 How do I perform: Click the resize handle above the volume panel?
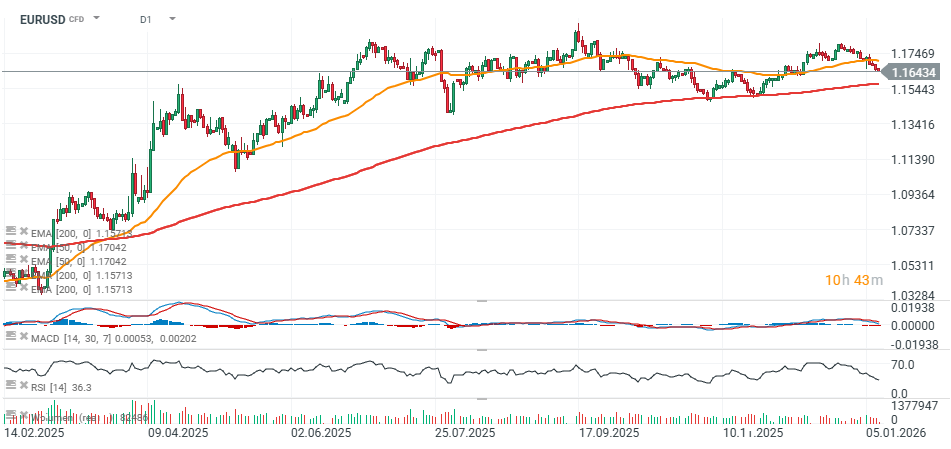tap(481, 398)
